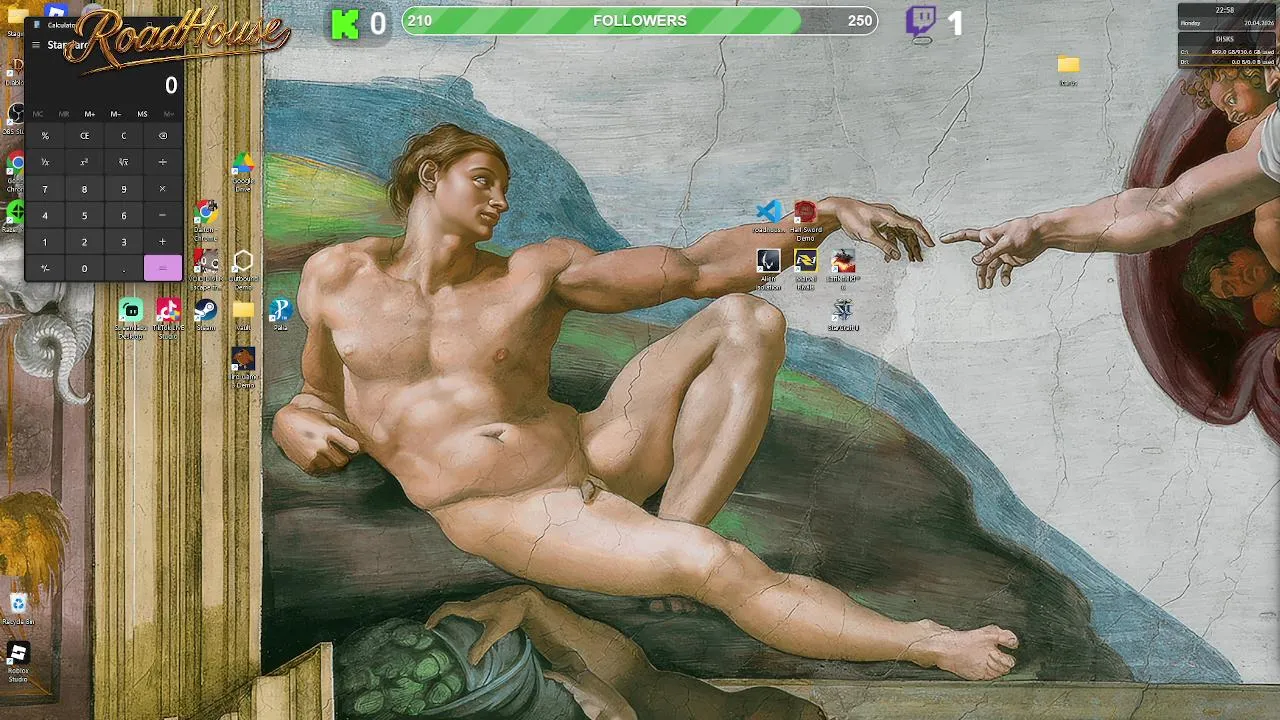This screenshot has height=720, width=1280.
Task: Select the Visual Studio Code roadhouse shortcut
Action: coord(768,216)
